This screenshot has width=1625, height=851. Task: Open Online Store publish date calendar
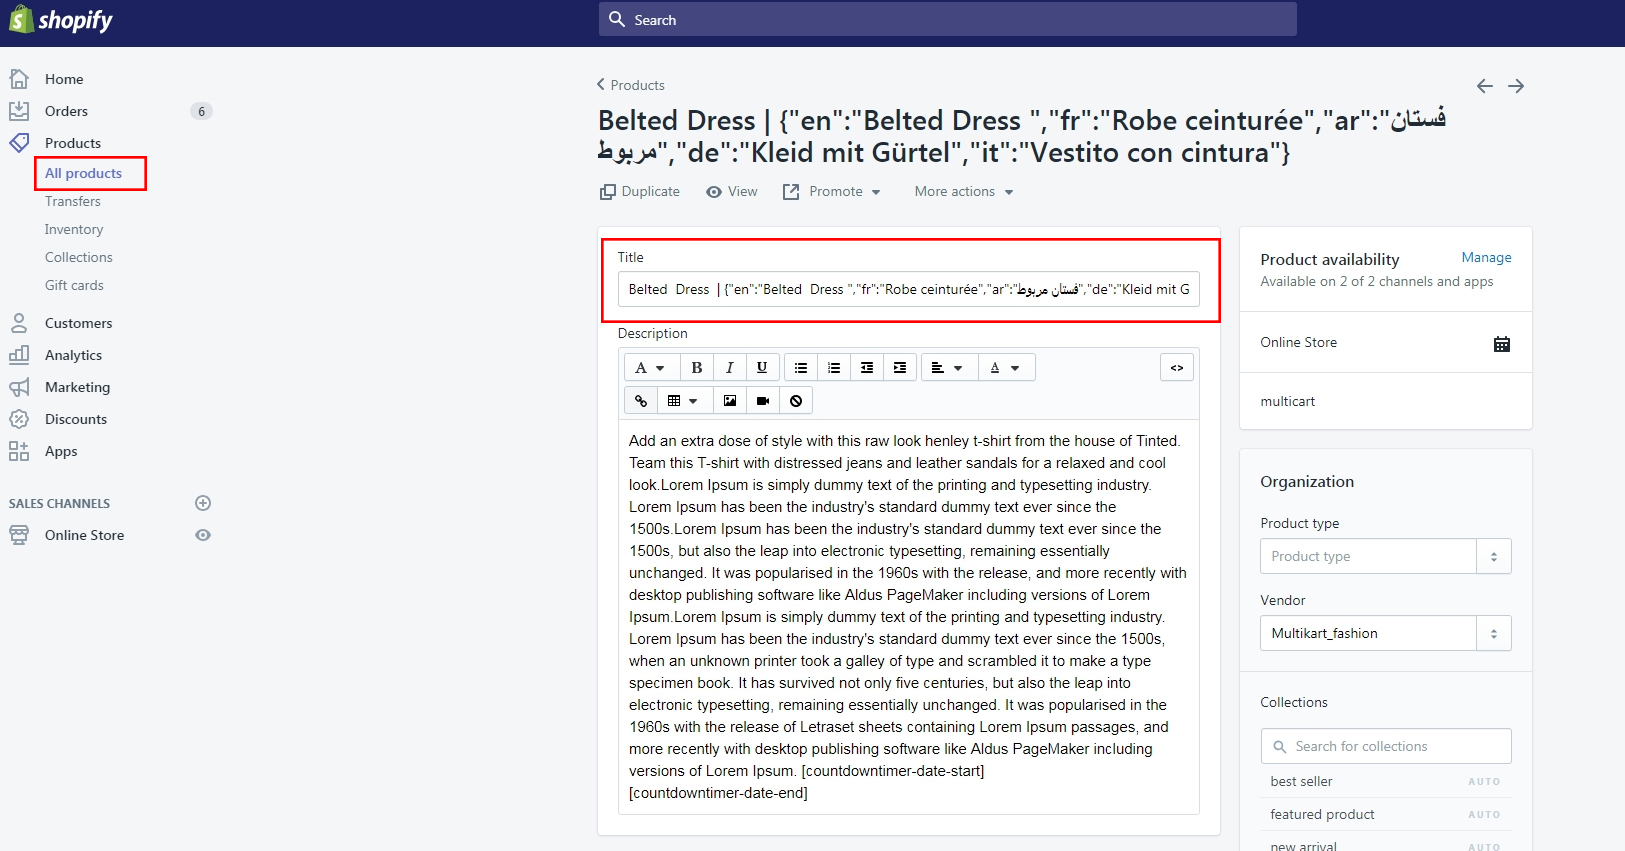1502,344
